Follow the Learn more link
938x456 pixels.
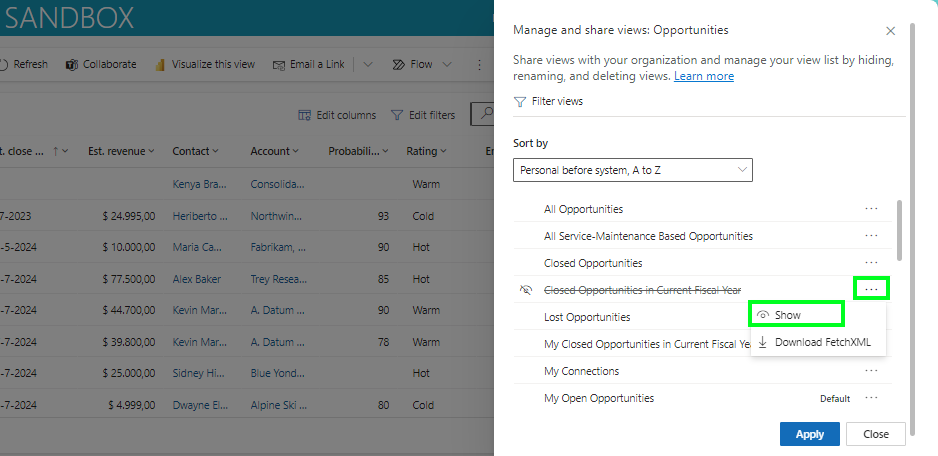tap(703, 76)
